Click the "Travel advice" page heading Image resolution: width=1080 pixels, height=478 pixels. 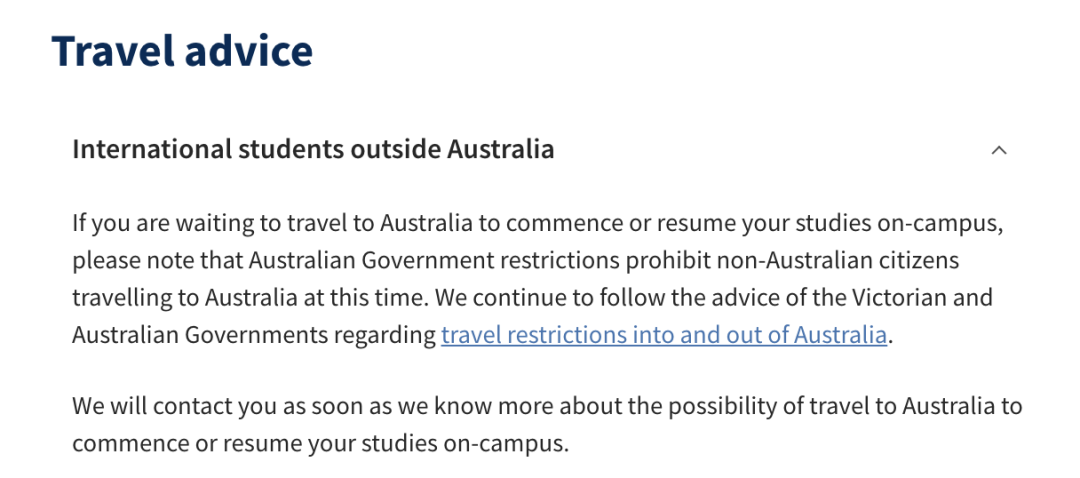pyautogui.click(x=183, y=50)
